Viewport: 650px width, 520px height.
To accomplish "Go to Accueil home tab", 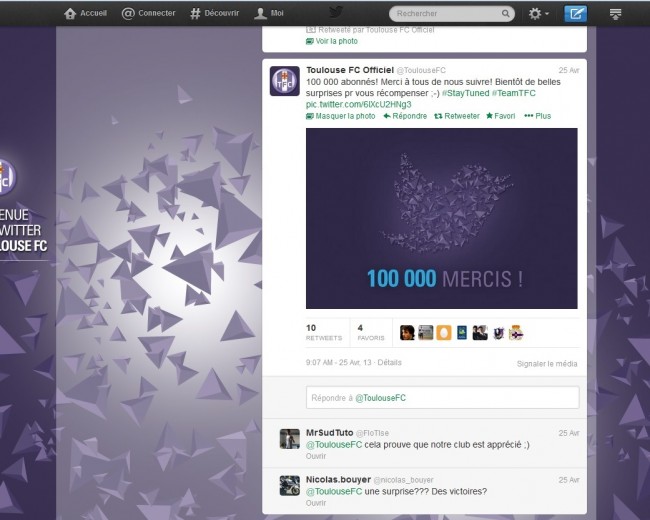I will pos(85,13).
